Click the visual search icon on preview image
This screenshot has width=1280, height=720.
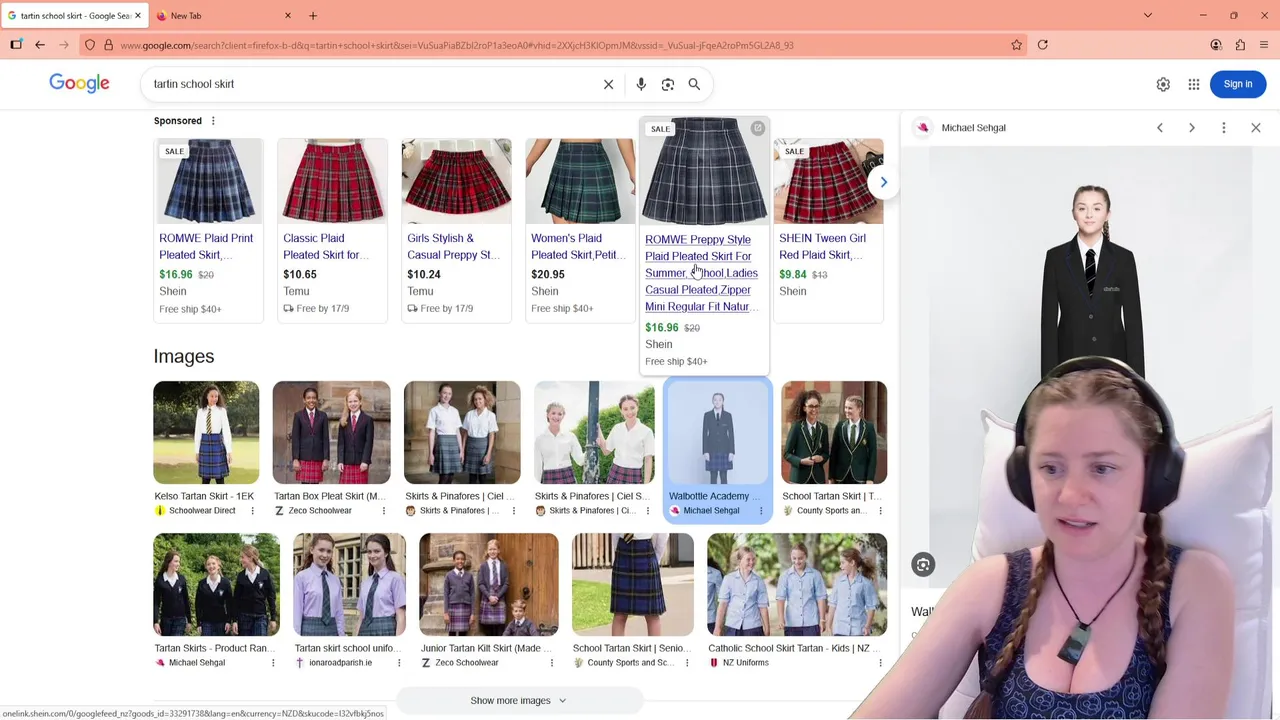point(923,565)
